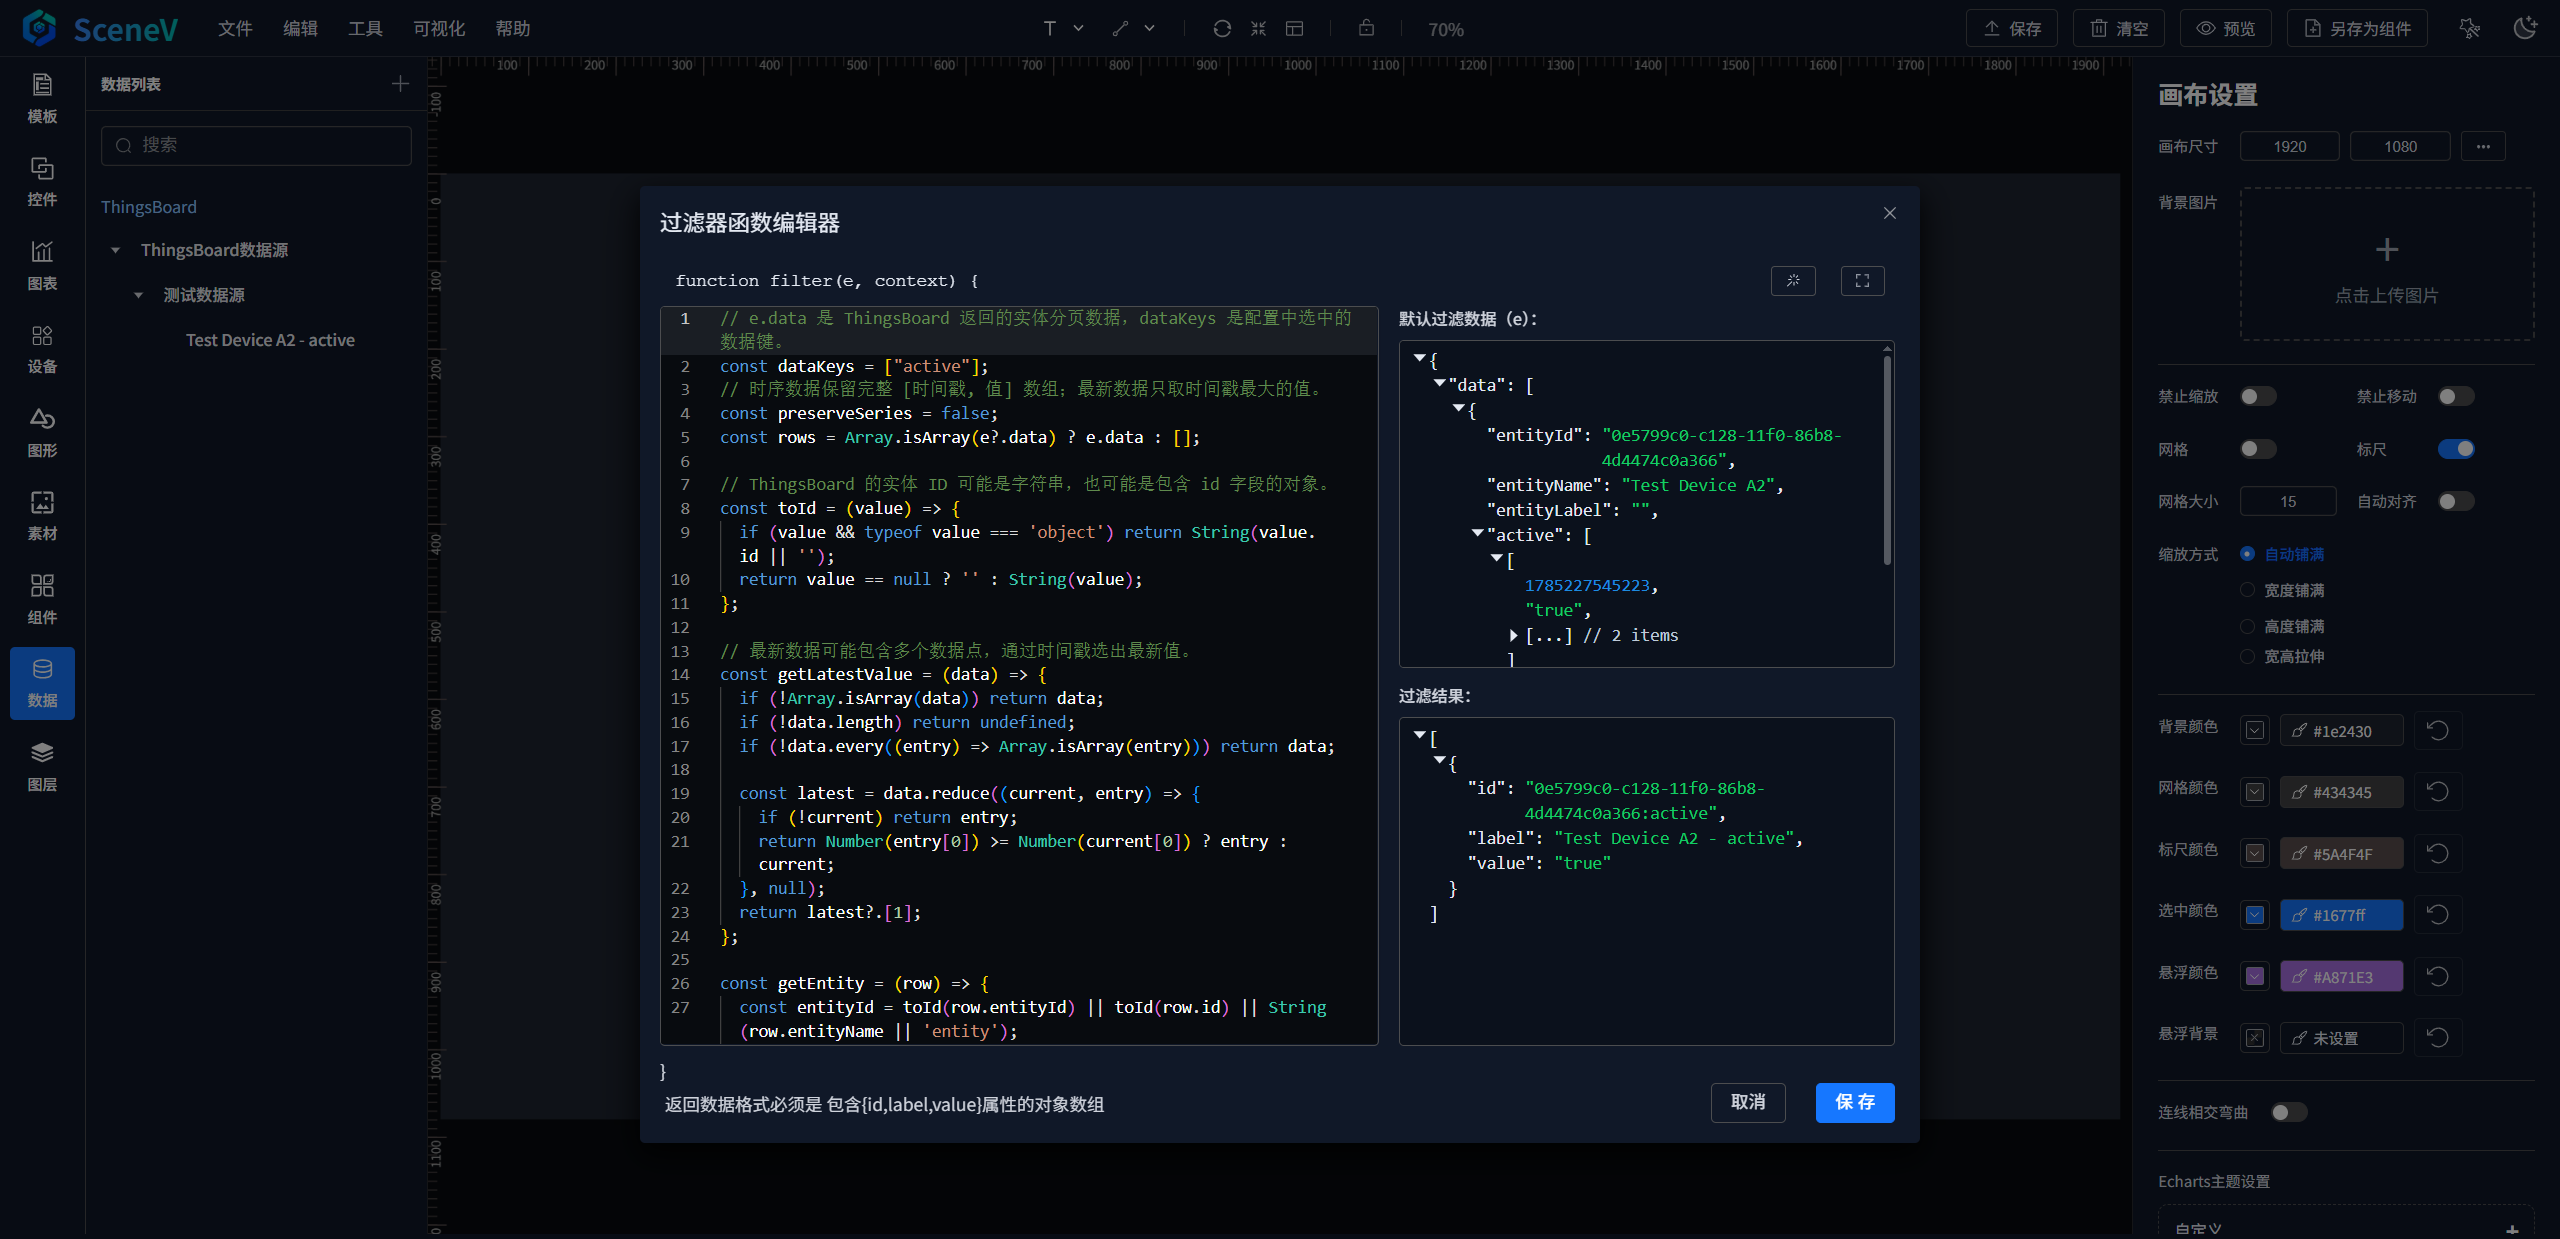Select the 宽度铺满 radio option
Image resolution: width=2560 pixels, height=1239 pixels.
[x=2247, y=590]
